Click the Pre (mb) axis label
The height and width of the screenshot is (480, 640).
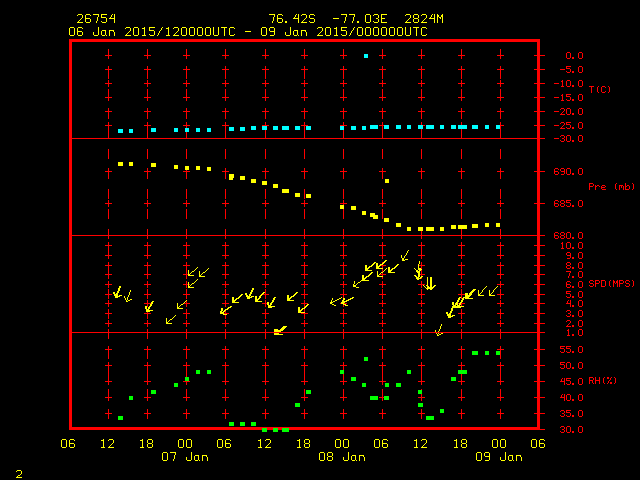coord(611,187)
